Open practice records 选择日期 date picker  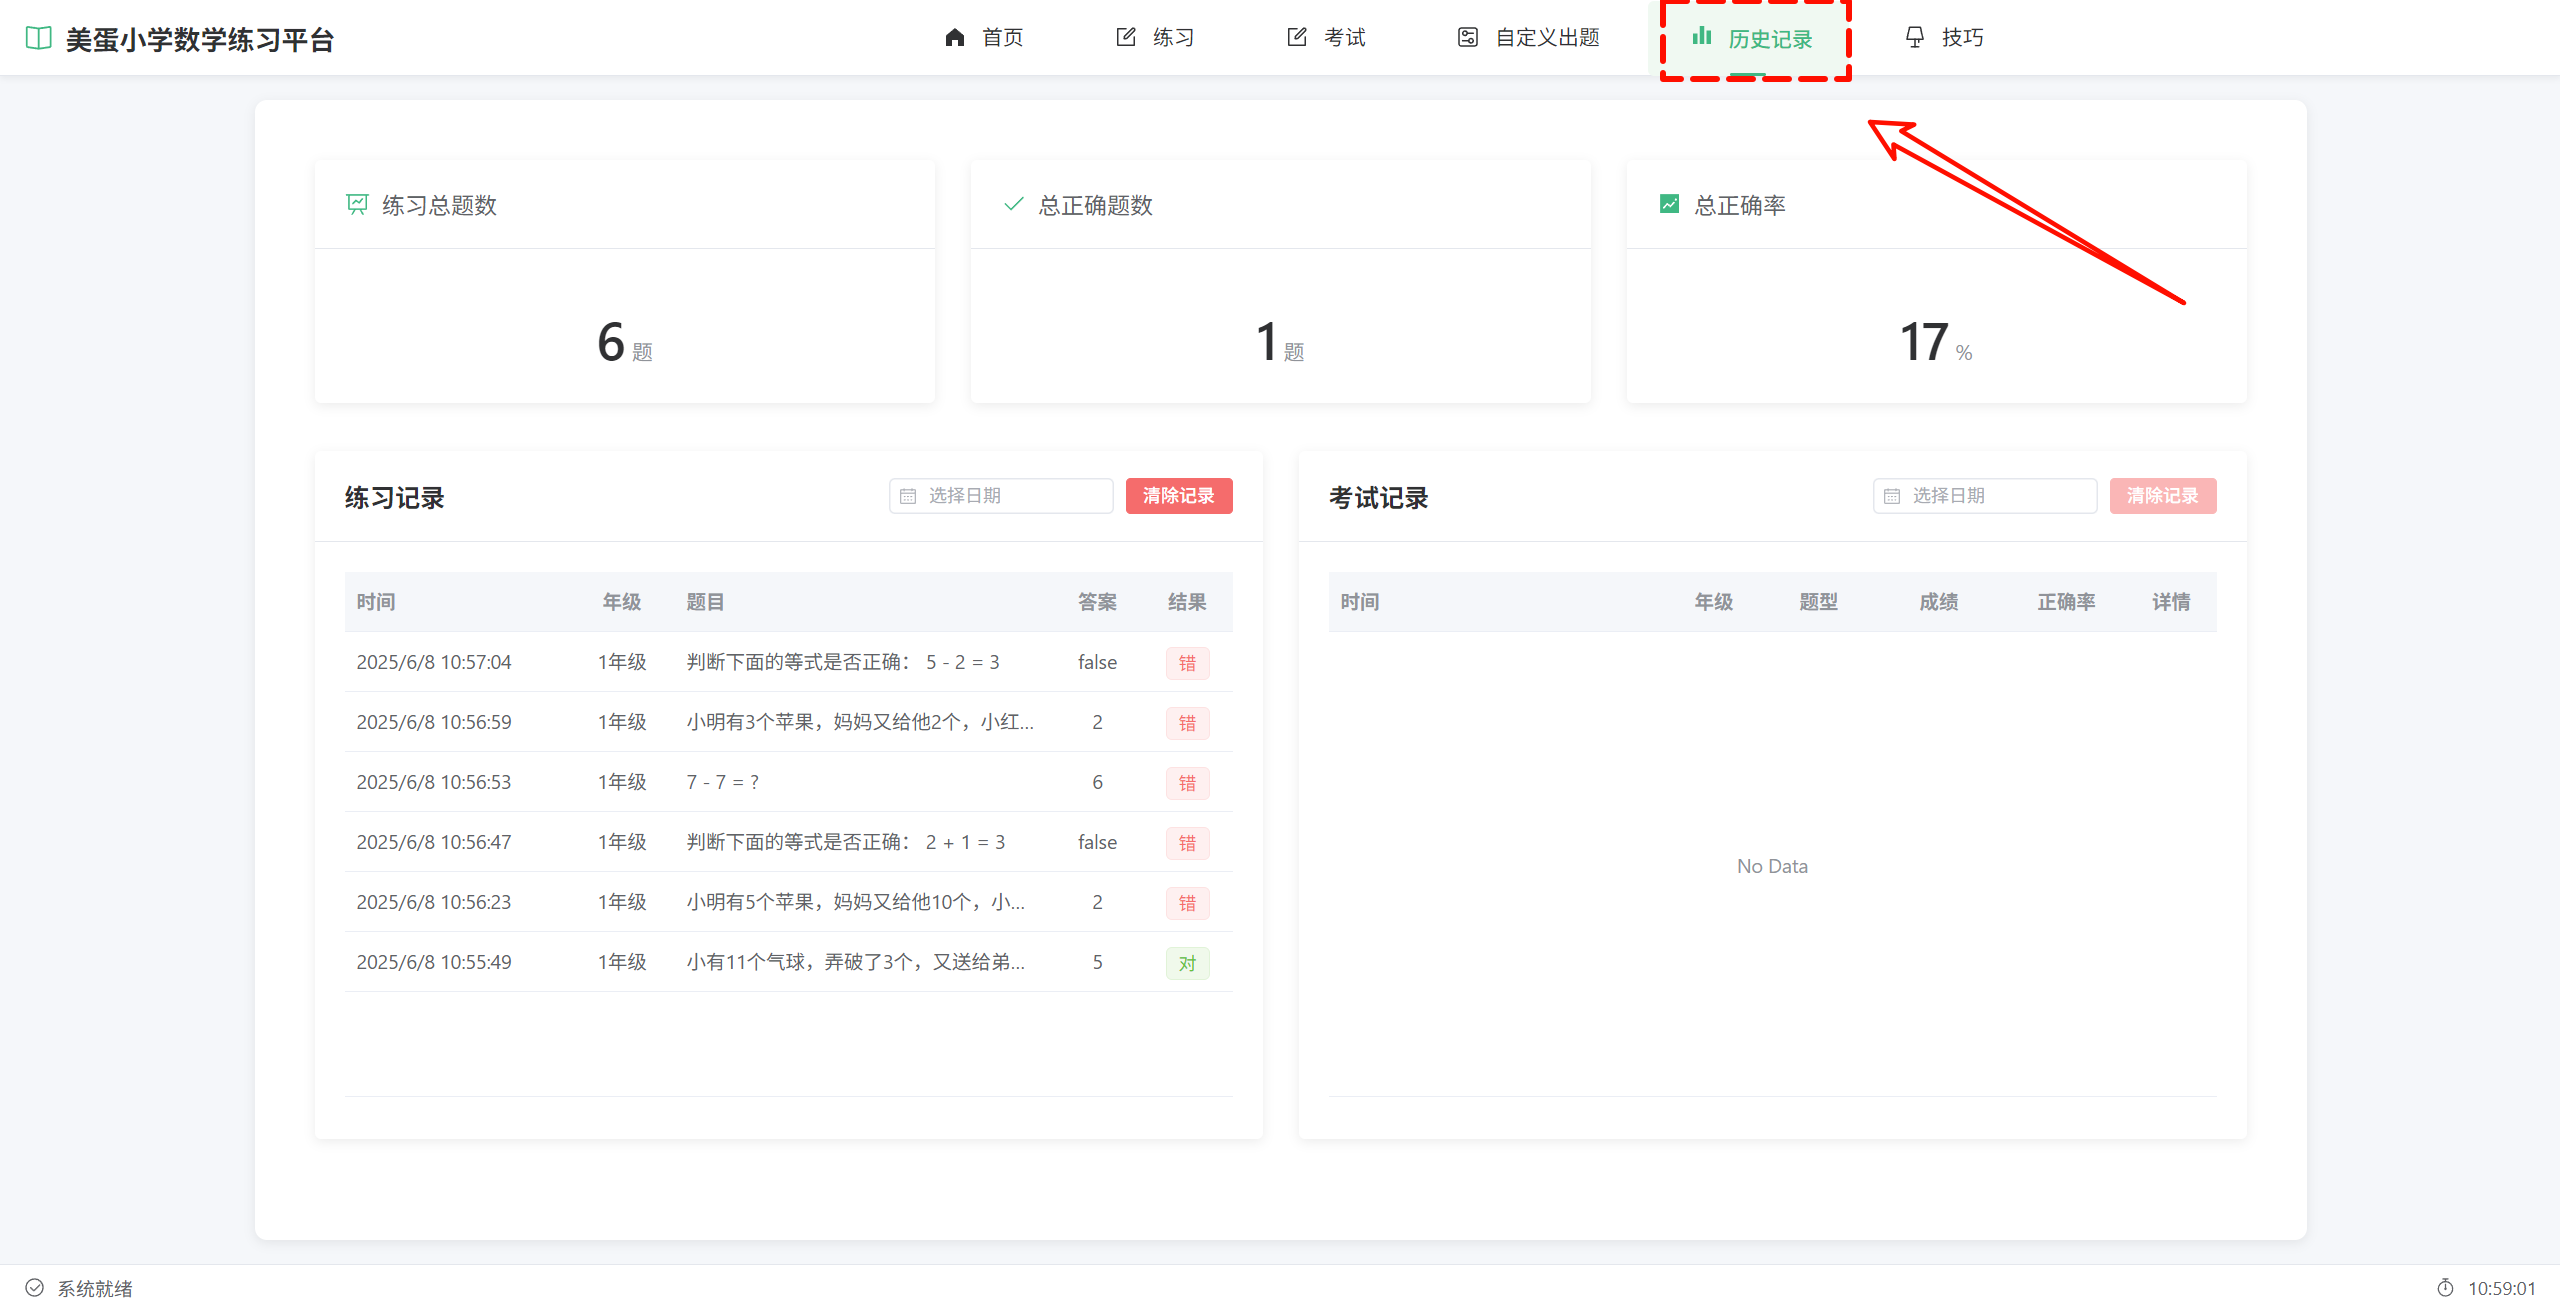(1001, 496)
